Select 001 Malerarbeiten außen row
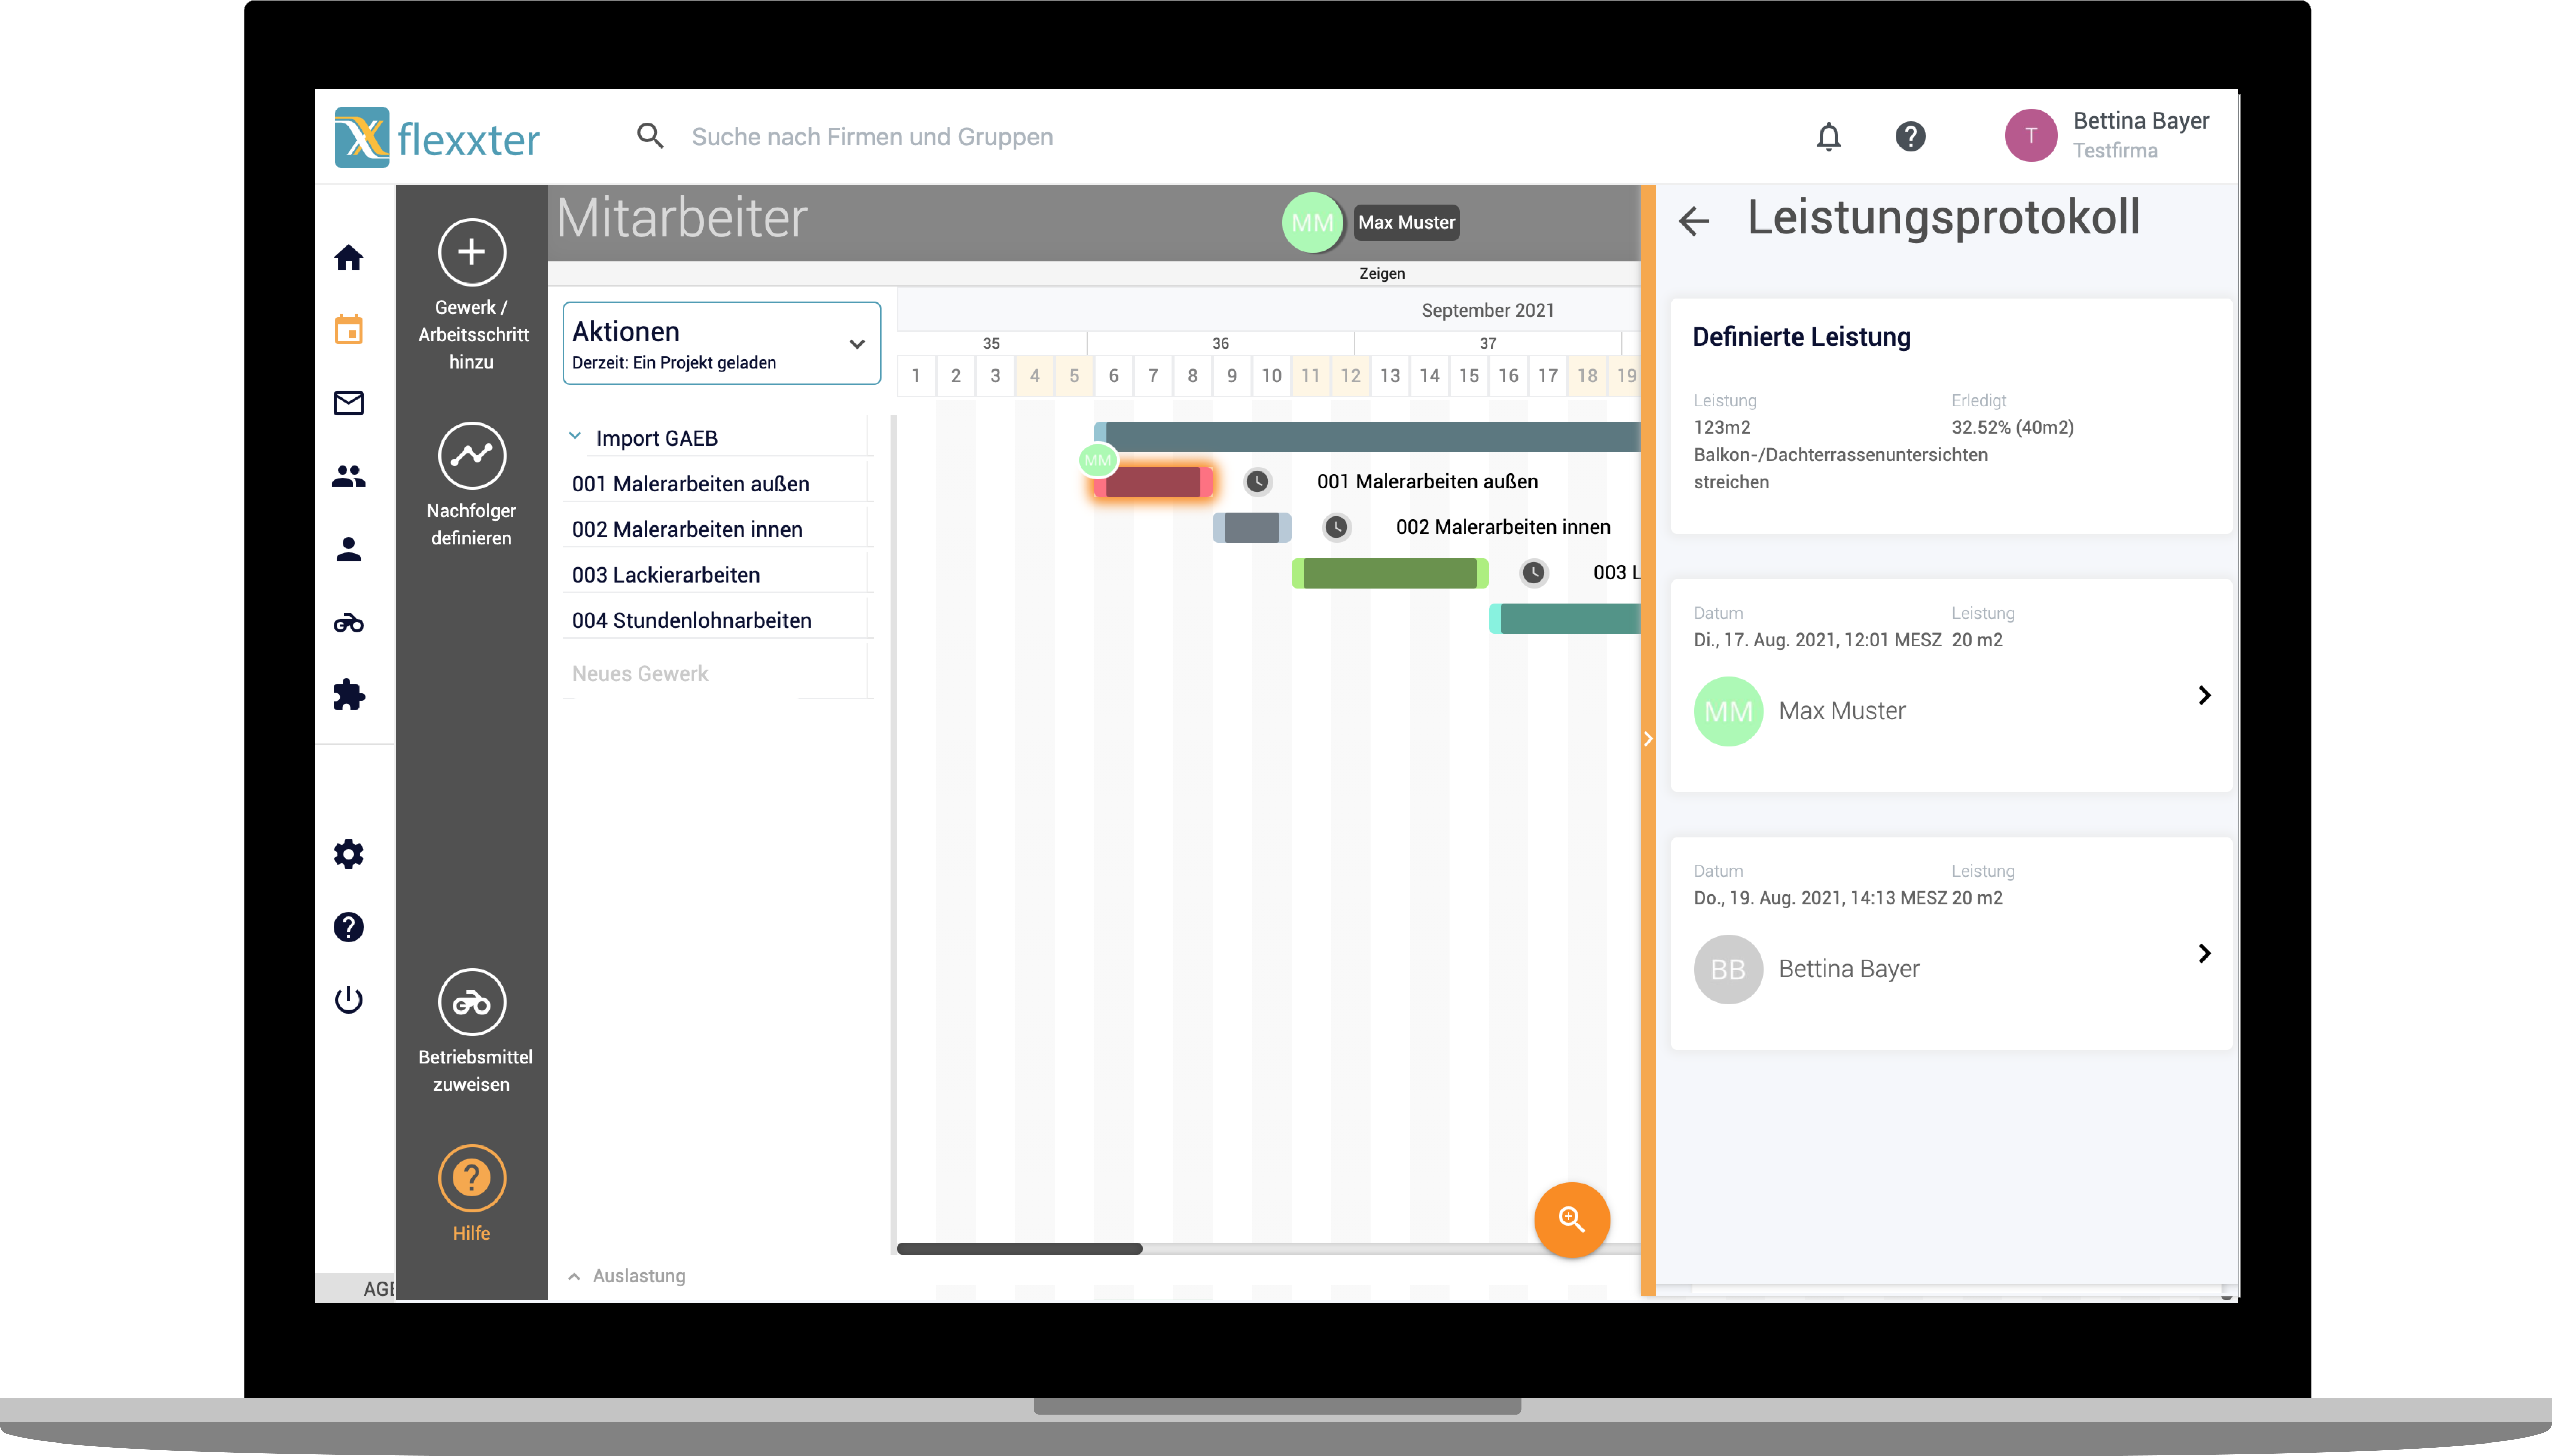The height and width of the screenshot is (1456, 2552). click(x=718, y=484)
